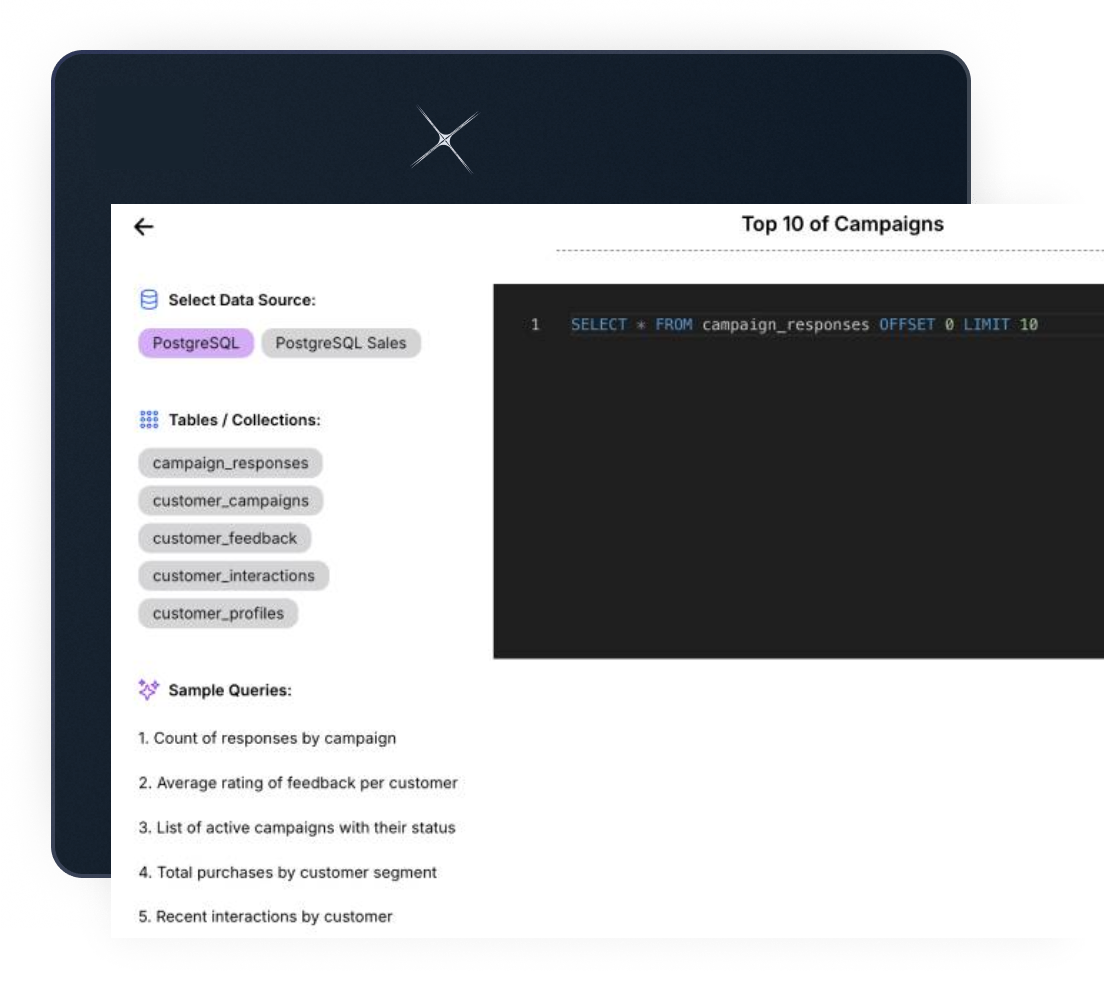The image size is (1104, 982).
Task: Open sample query Average rating of feedback per customer
Action: [298, 783]
